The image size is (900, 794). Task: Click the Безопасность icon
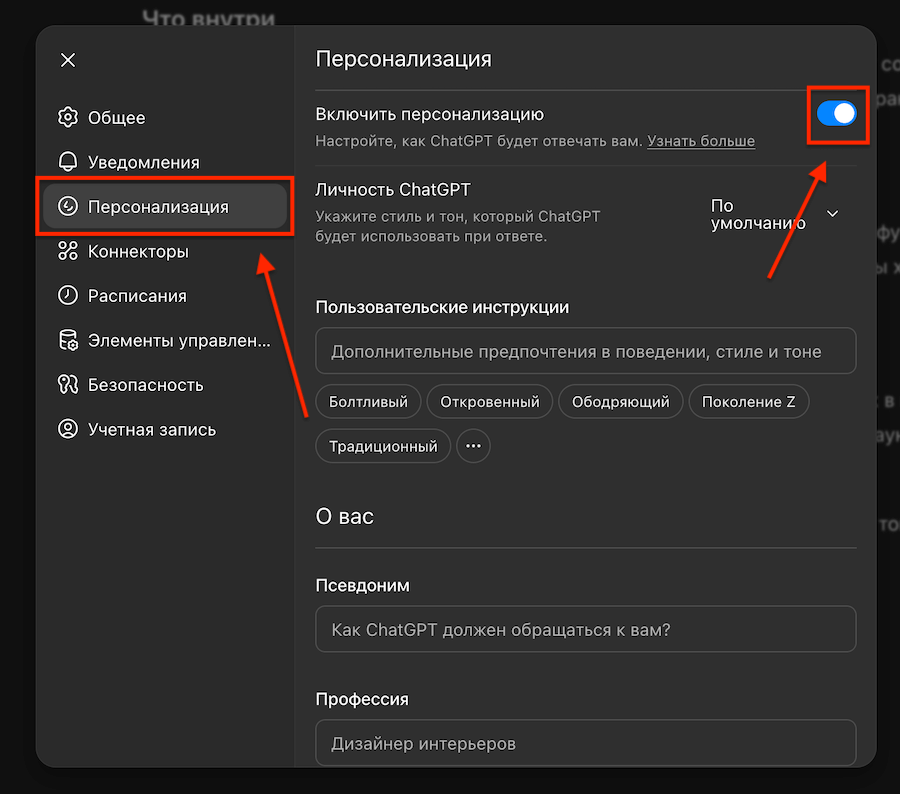point(68,385)
